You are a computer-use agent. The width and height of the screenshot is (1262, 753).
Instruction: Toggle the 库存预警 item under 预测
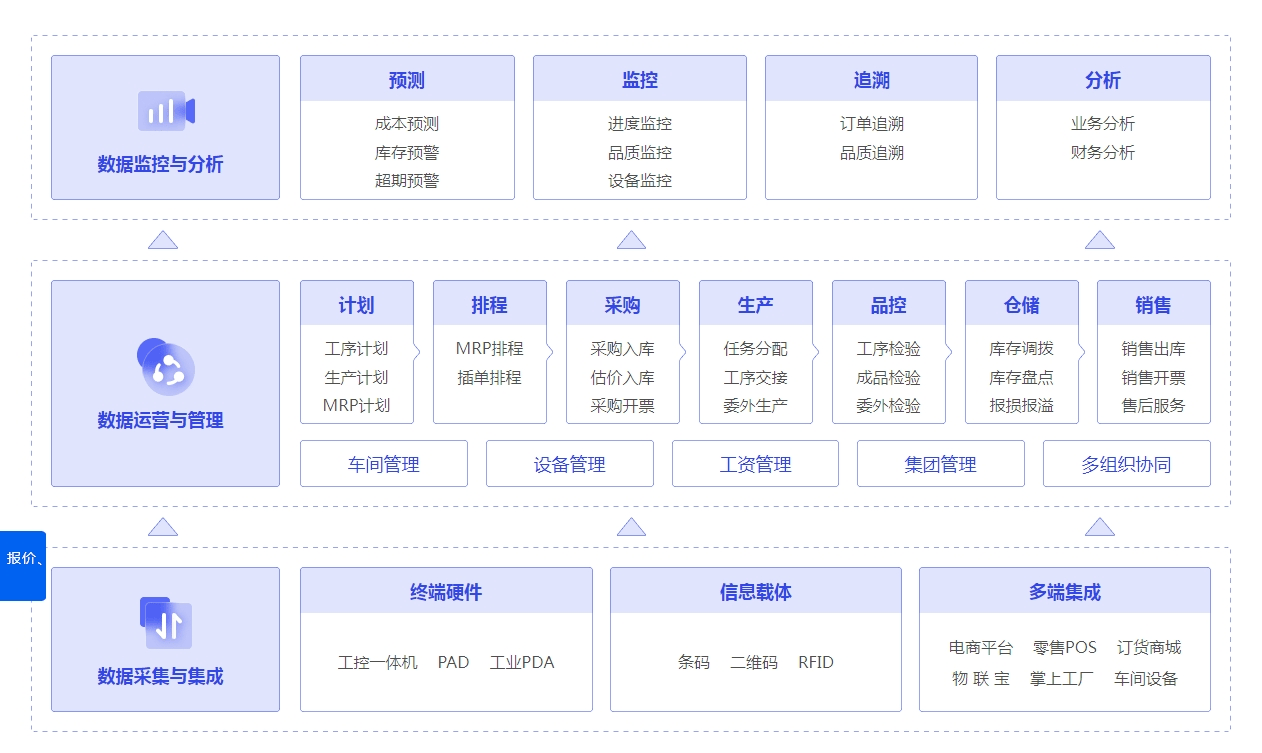407,152
